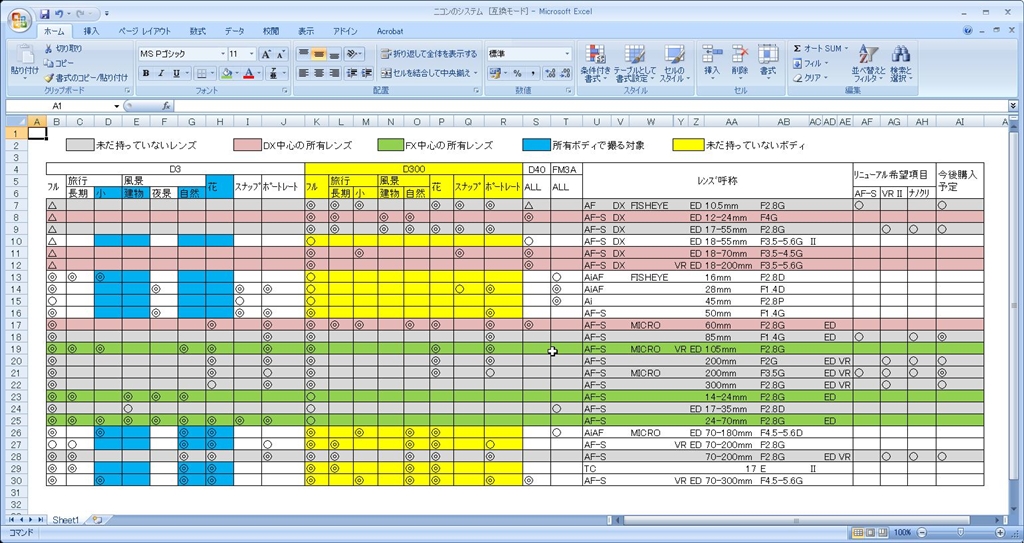Open the MS P Gothic font dropdown

(222, 54)
